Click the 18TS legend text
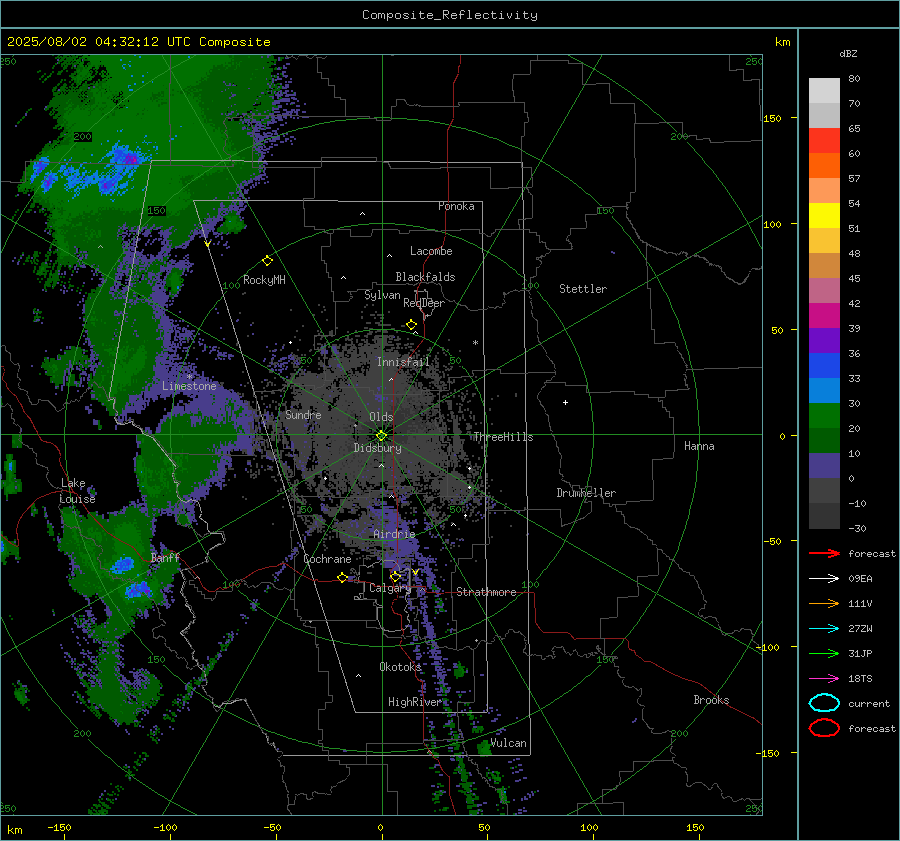Screen dimensions: 900x841 pyautogui.click(x=860, y=679)
